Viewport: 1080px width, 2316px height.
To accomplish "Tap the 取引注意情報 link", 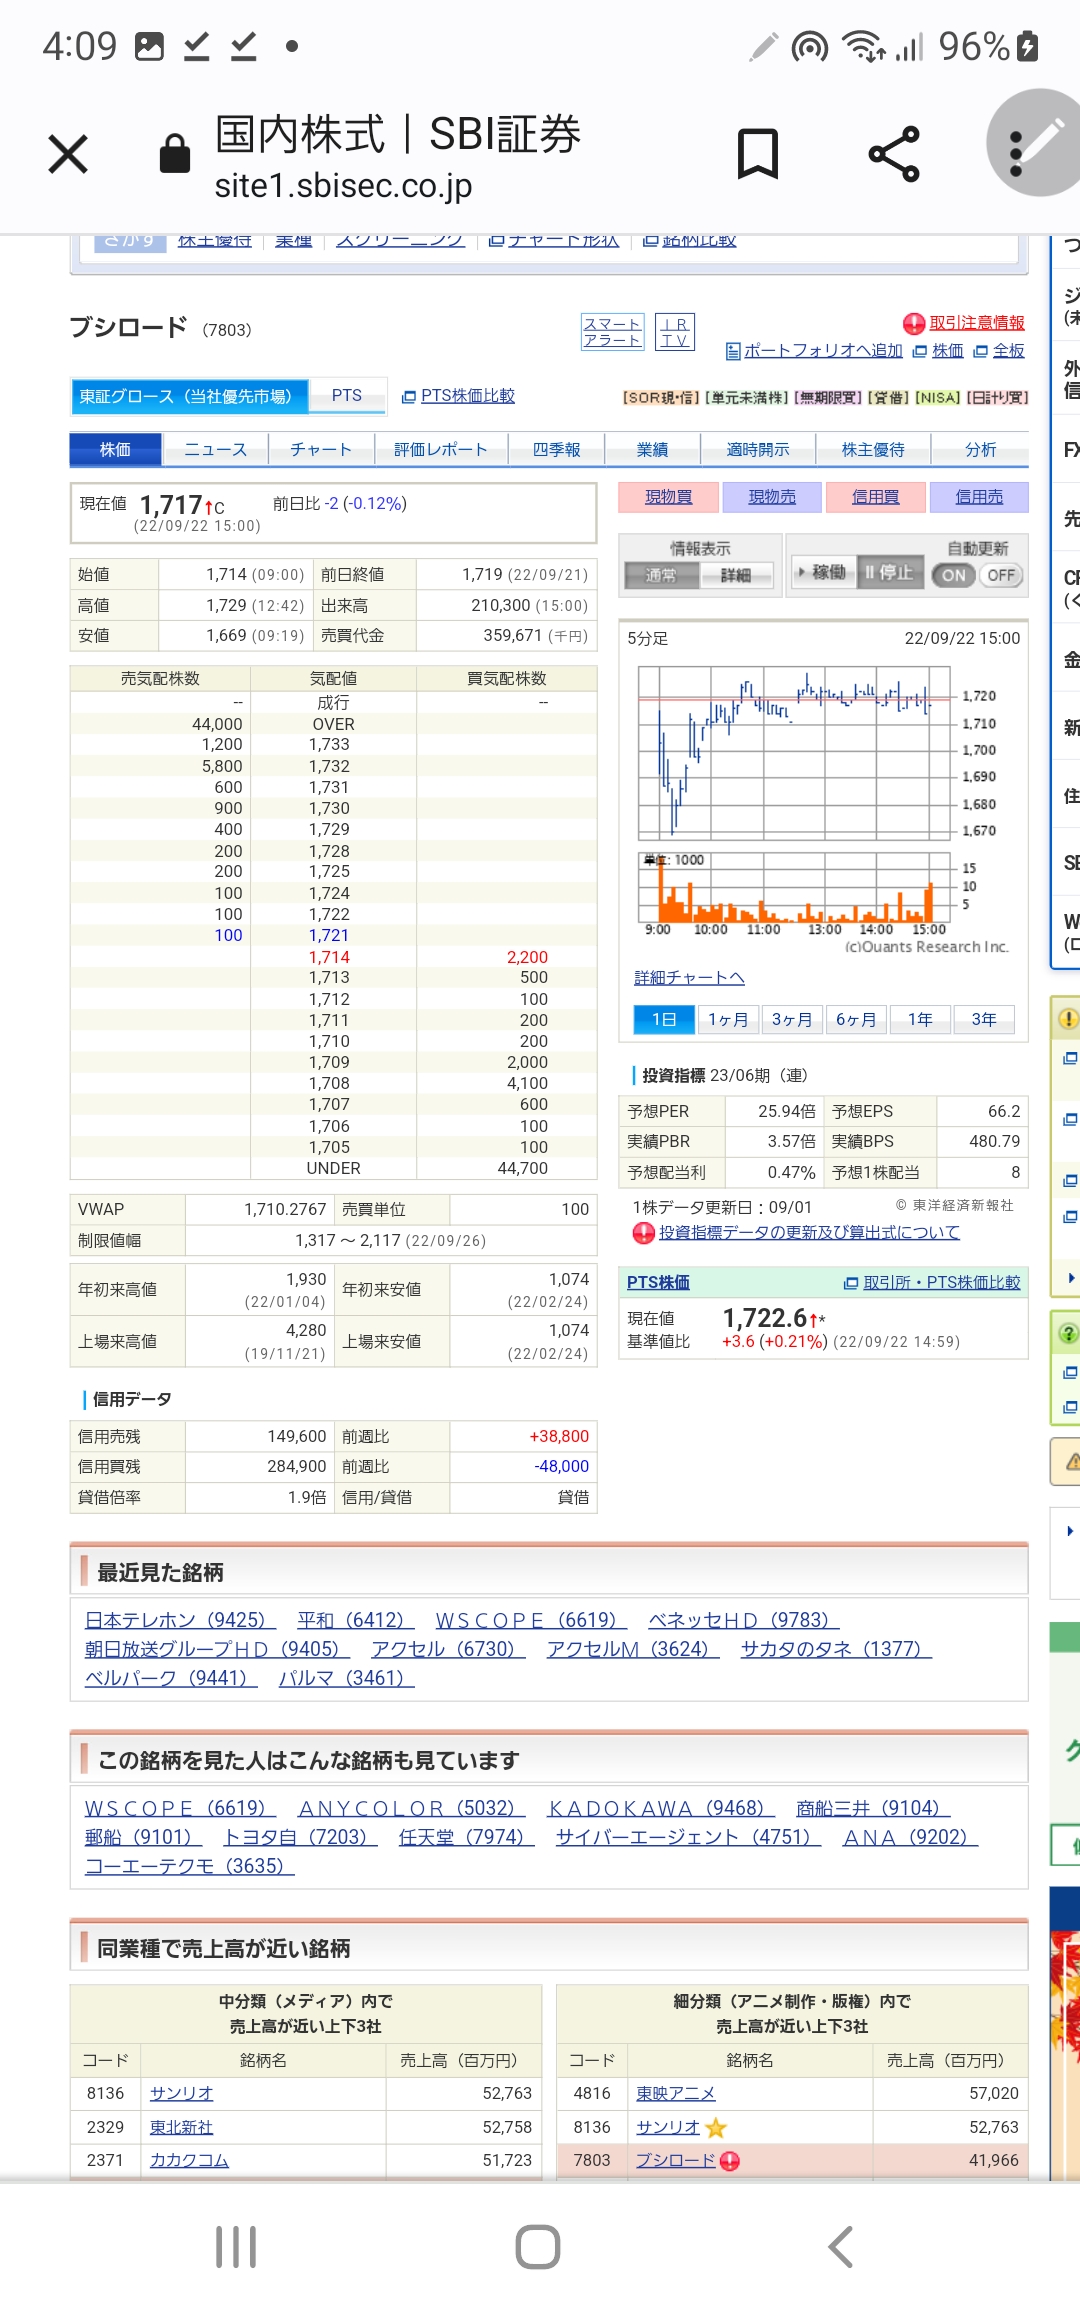I will 977,323.
